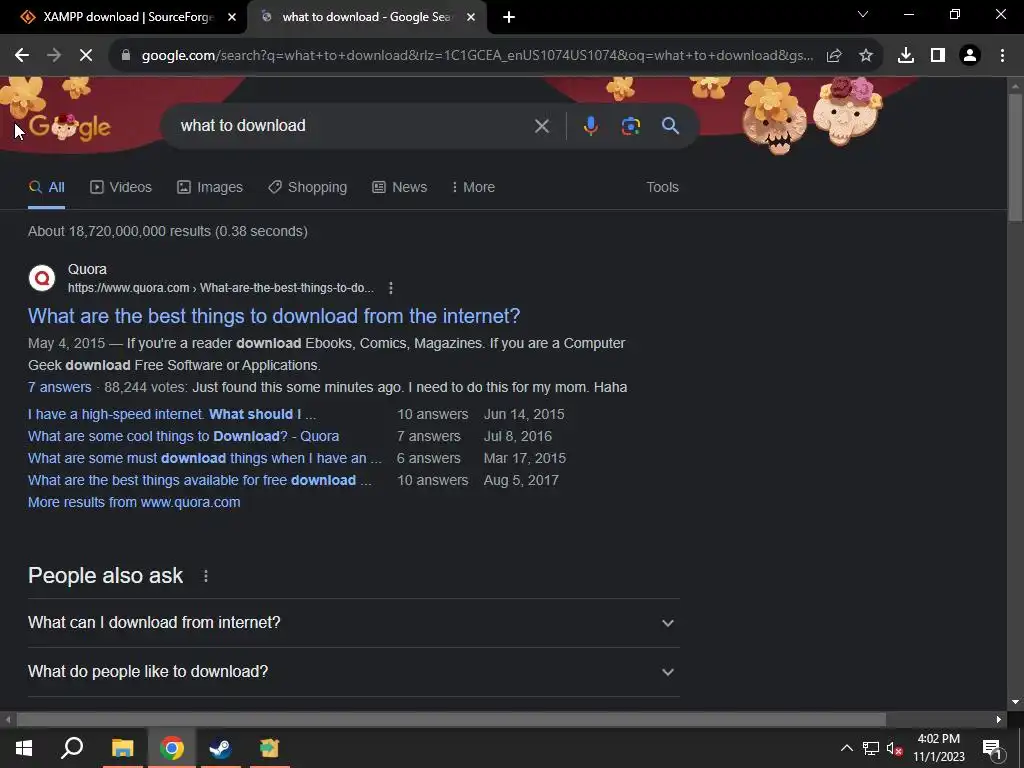Viewport: 1024px width, 768px height.
Task: Open the notification center
Action: click(992, 748)
